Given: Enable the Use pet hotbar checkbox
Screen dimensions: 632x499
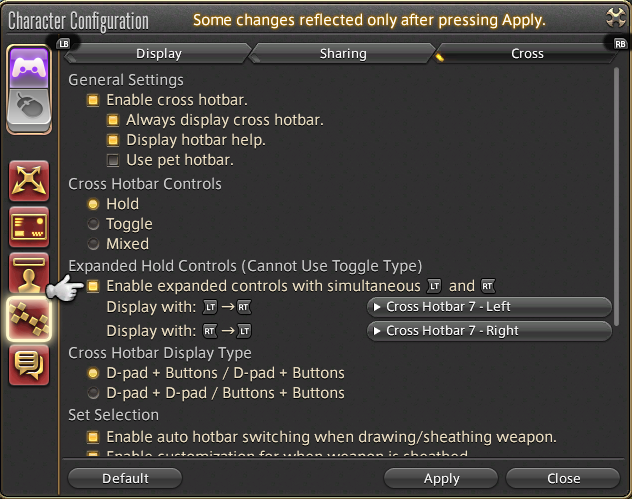Looking at the screenshot, I should [113, 160].
